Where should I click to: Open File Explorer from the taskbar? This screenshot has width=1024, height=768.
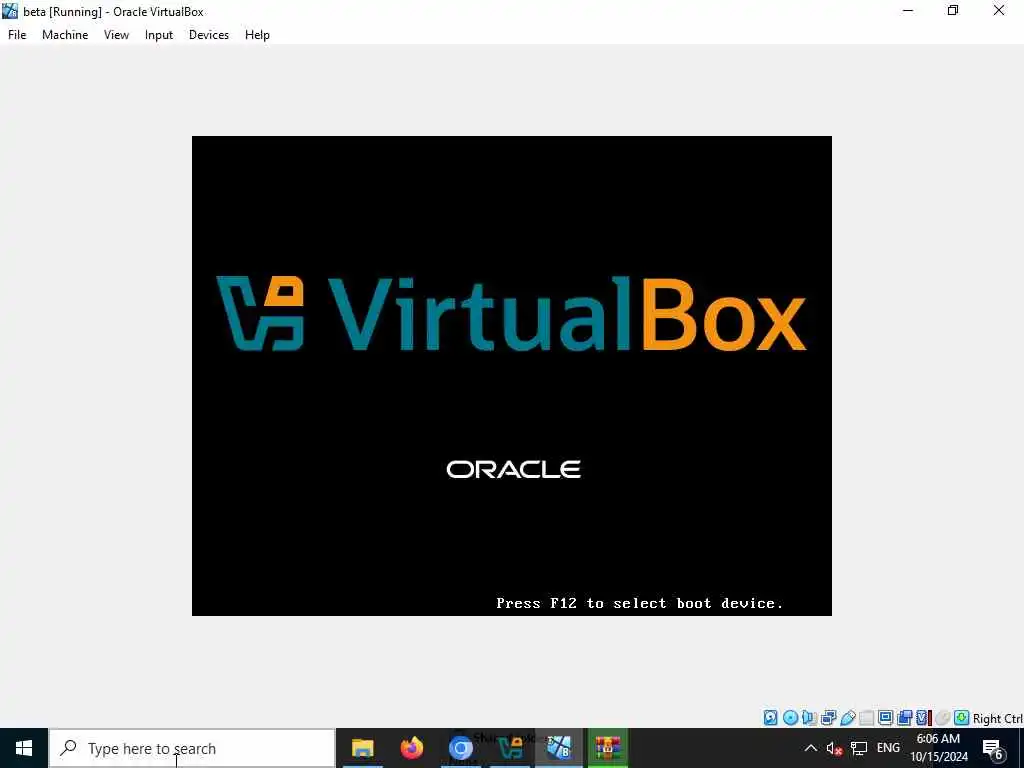point(362,748)
